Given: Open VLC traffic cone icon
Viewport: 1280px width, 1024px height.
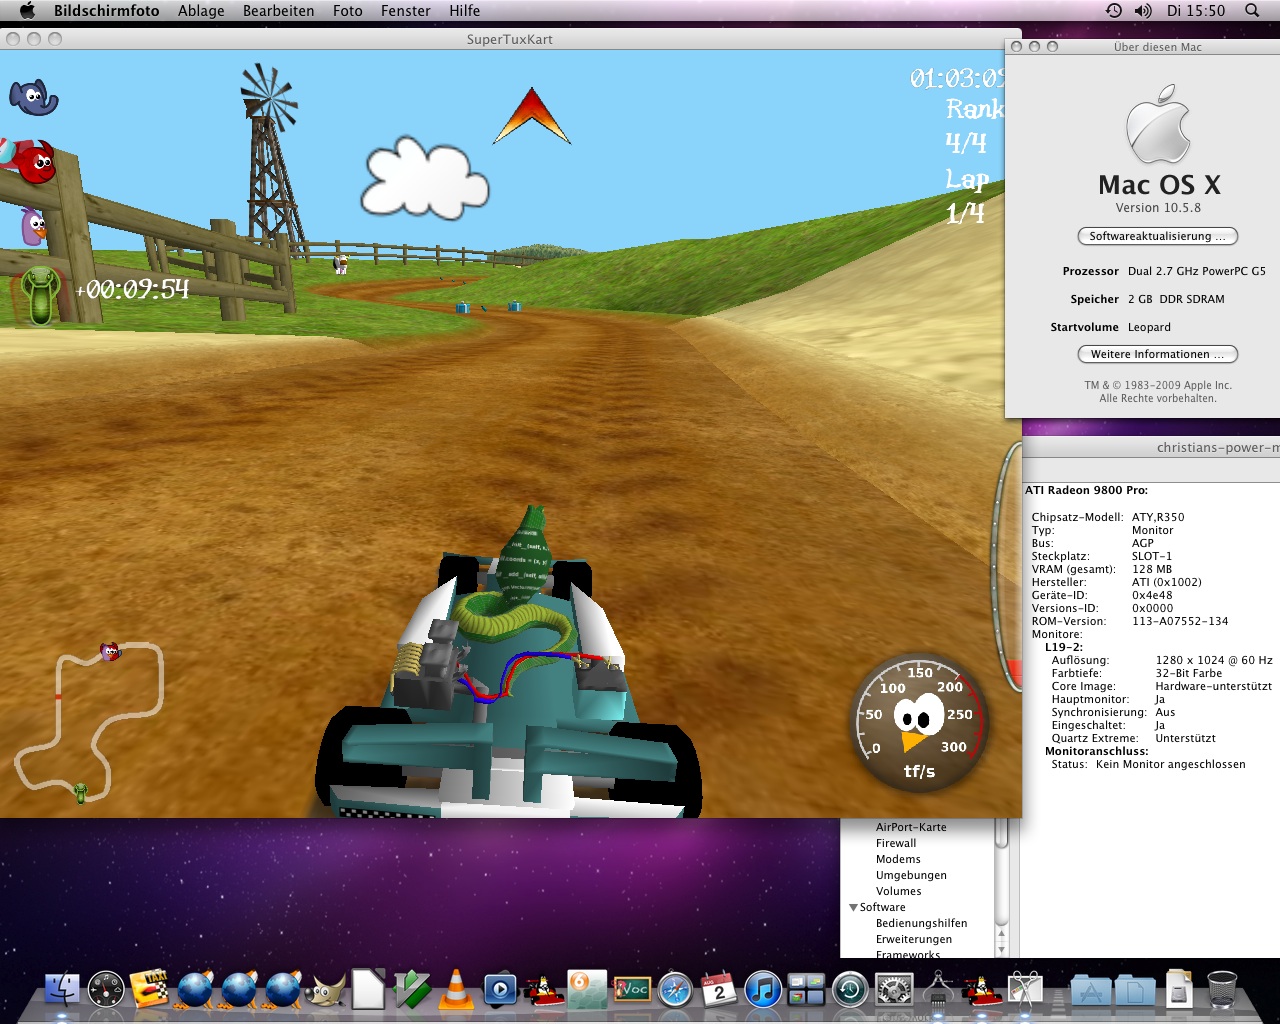Looking at the screenshot, I should 456,990.
